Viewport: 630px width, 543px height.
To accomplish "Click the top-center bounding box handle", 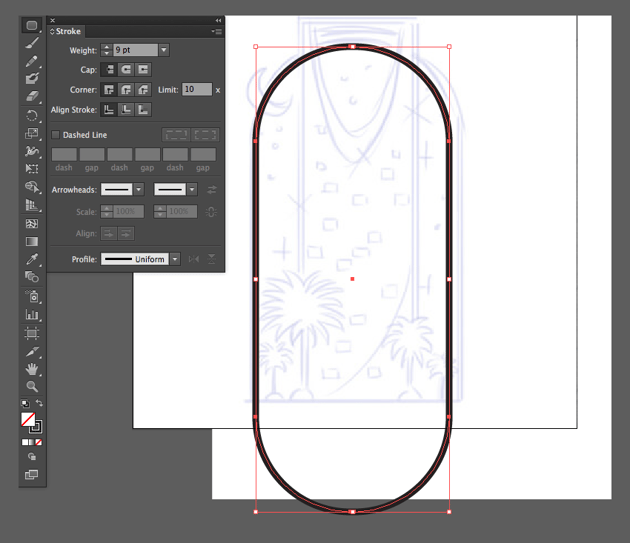I will pos(352,47).
